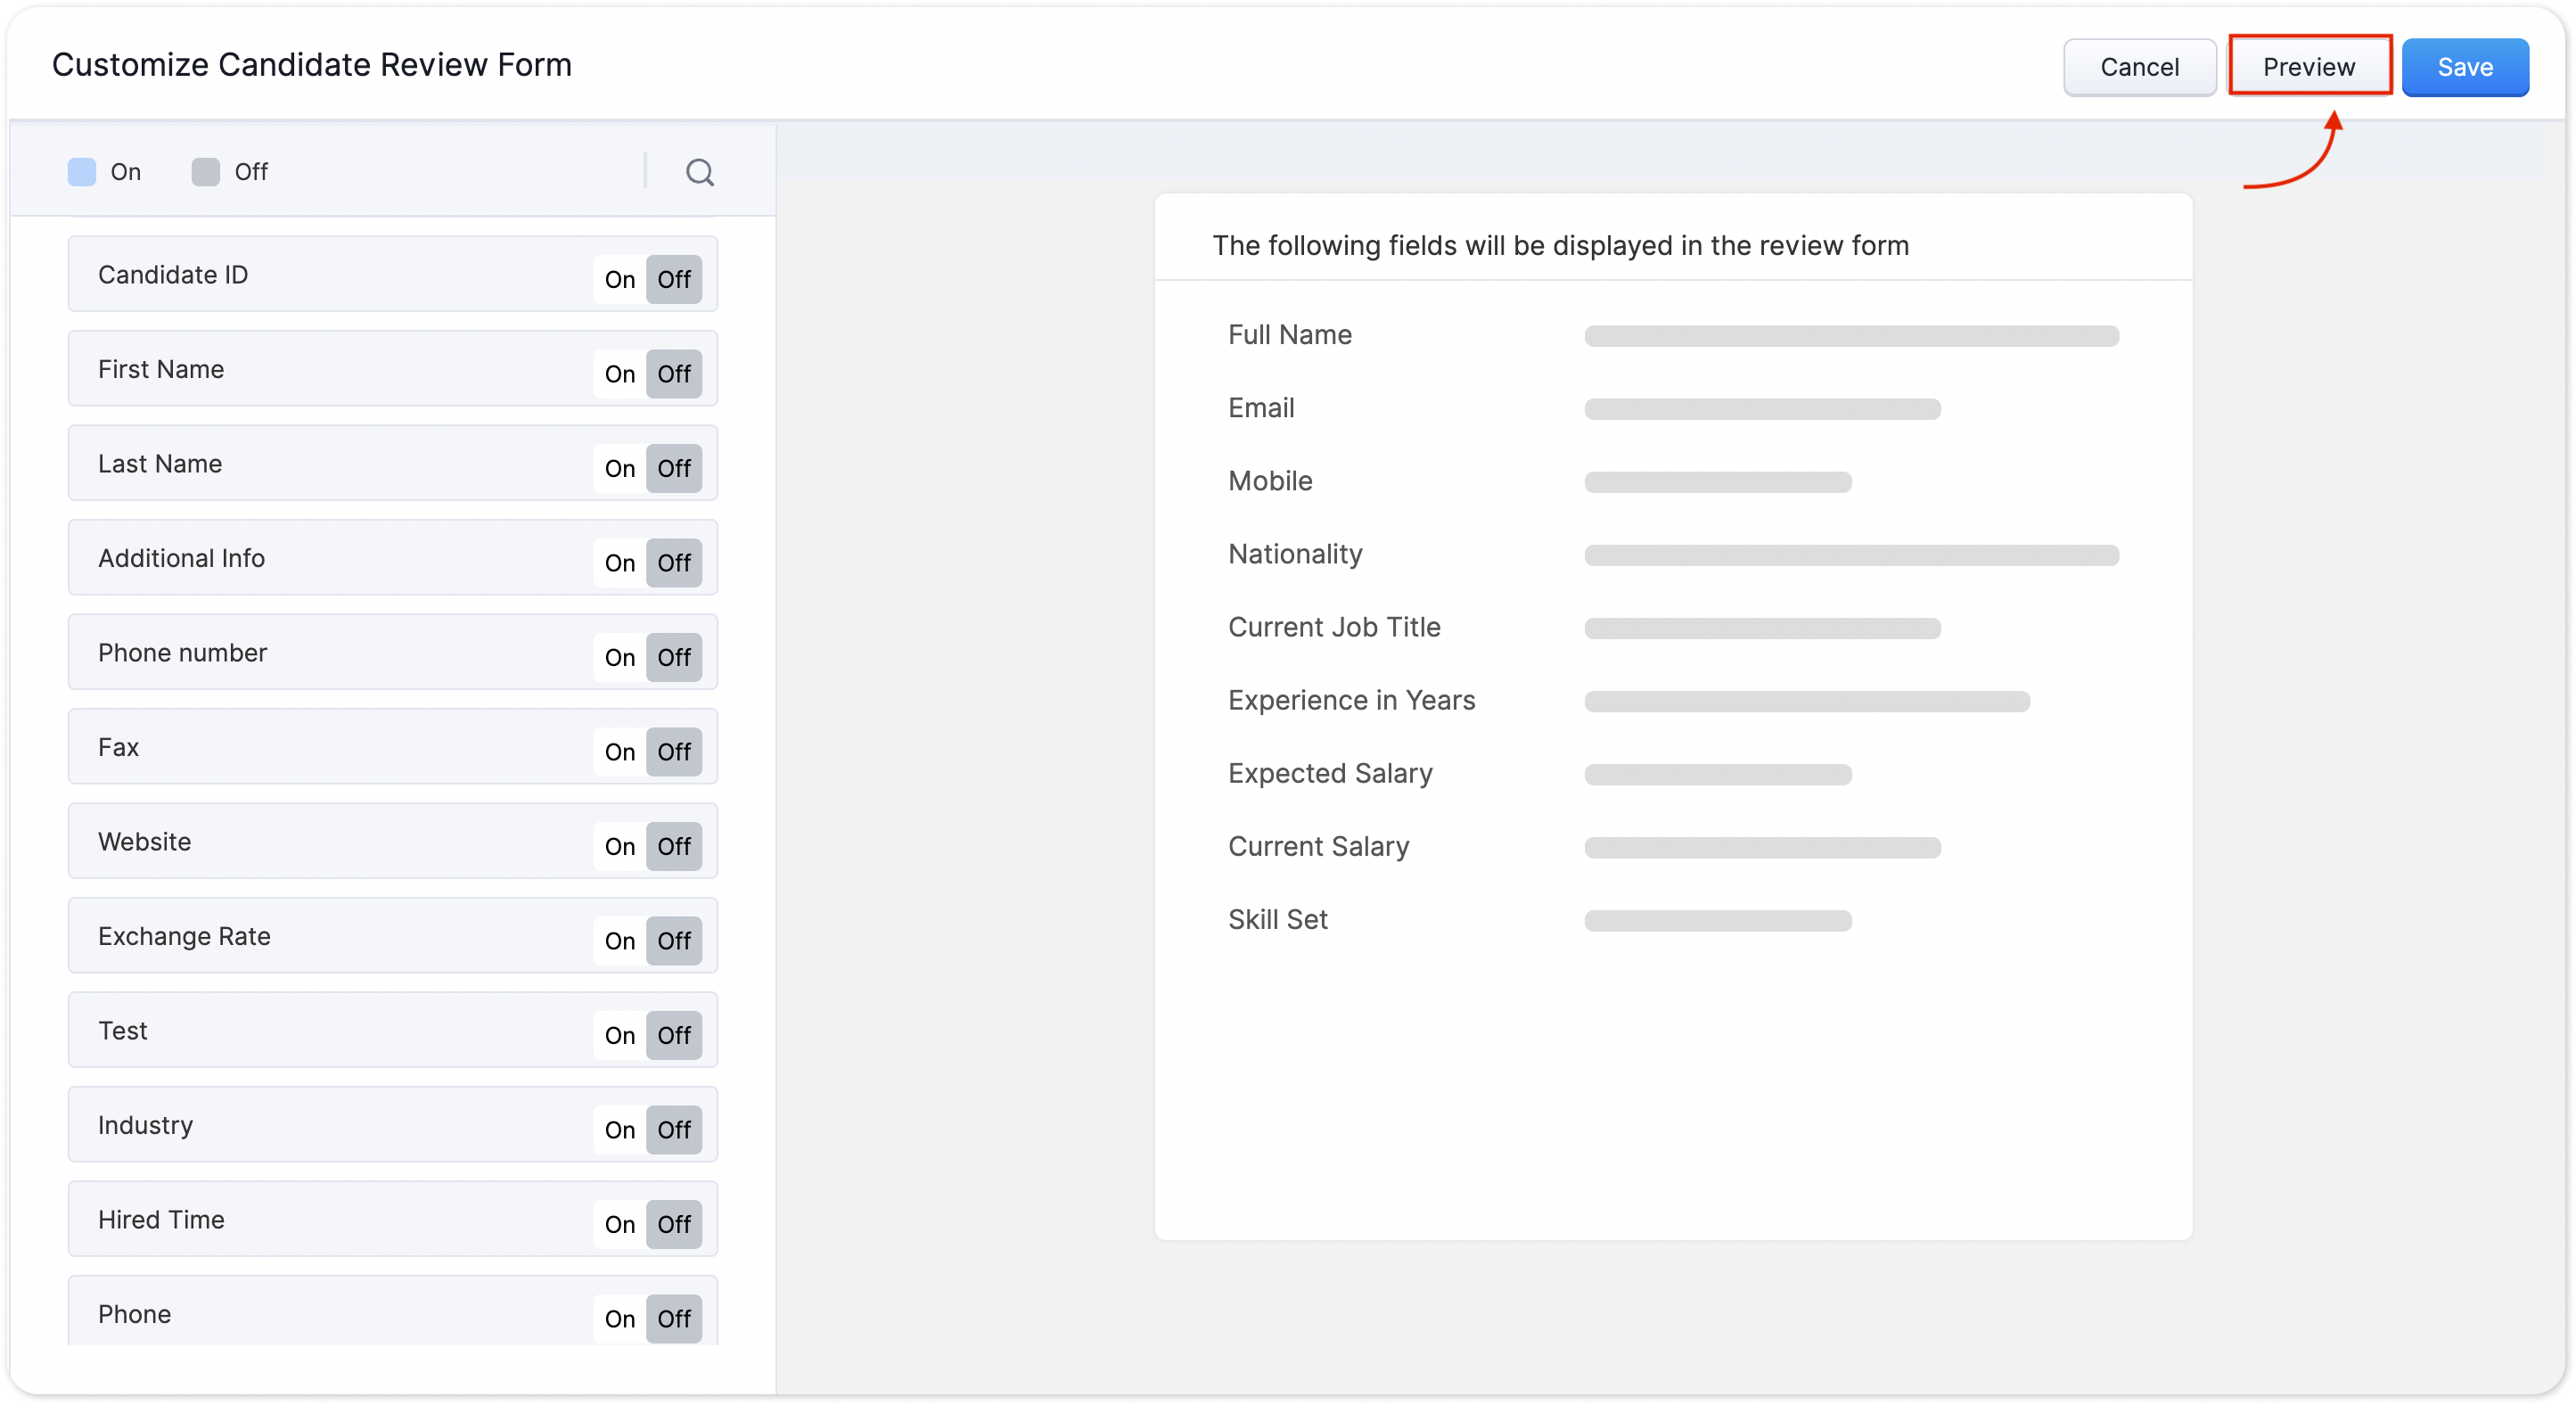Enable the Hired Time field

click(x=619, y=1224)
